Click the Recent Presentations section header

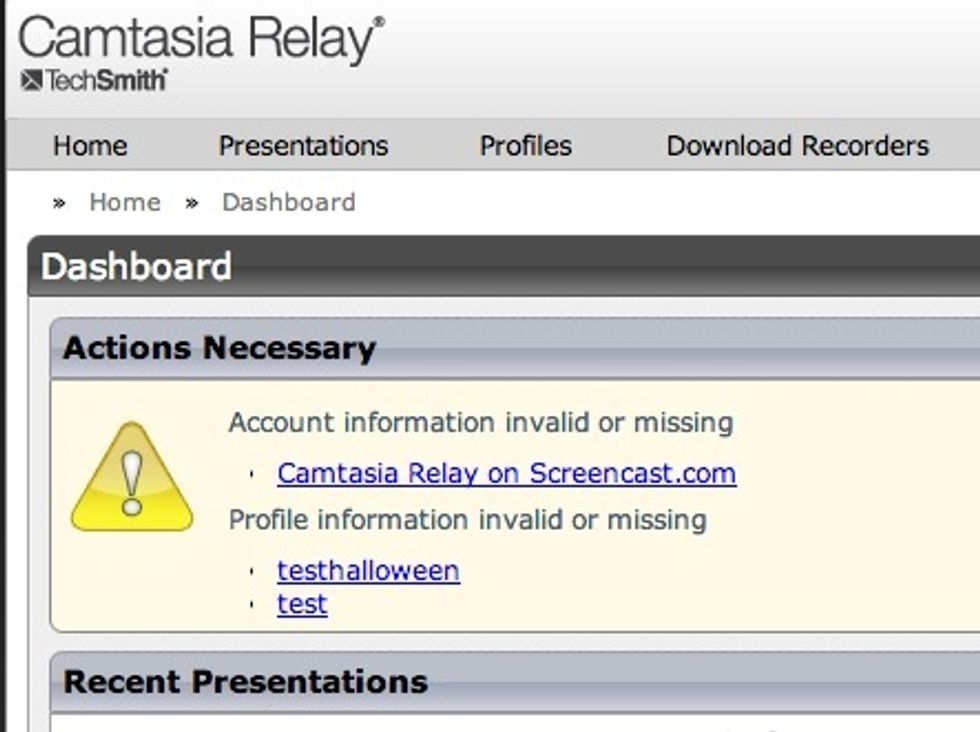tap(245, 682)
